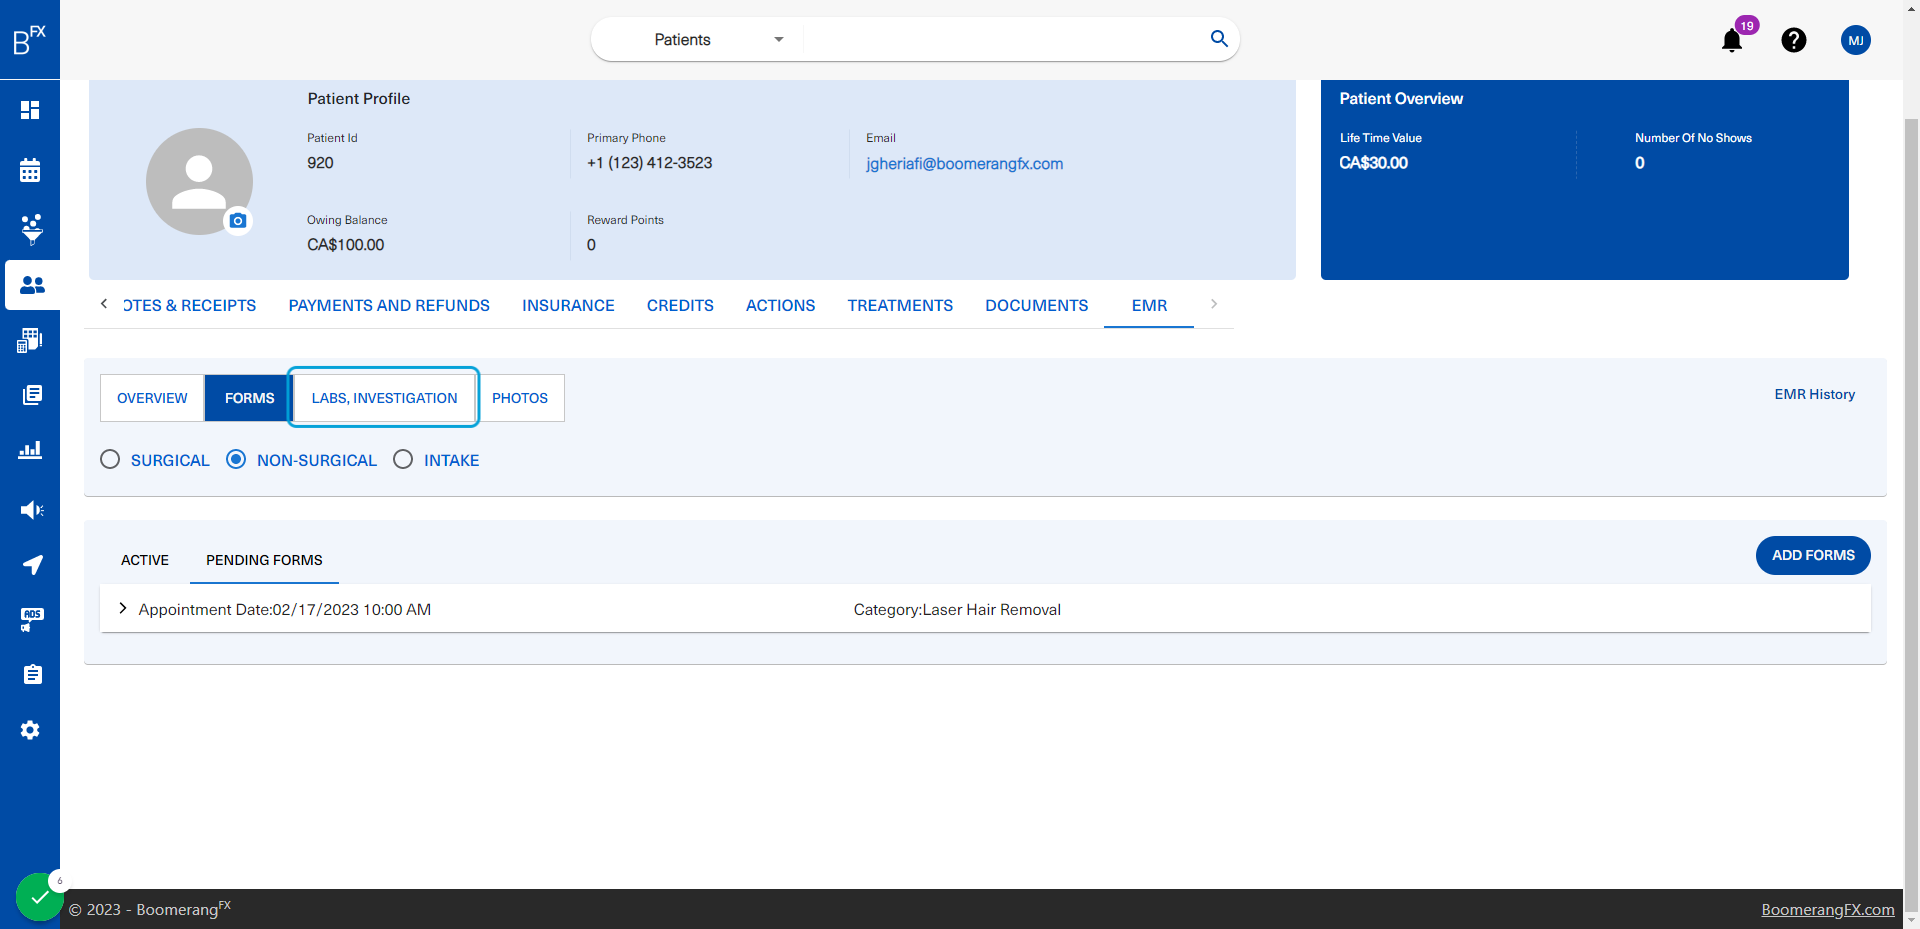Click the search magnifier icon
This screenshot has width=1920, height=929.
pyautogui.click(x=1219, y=39)
